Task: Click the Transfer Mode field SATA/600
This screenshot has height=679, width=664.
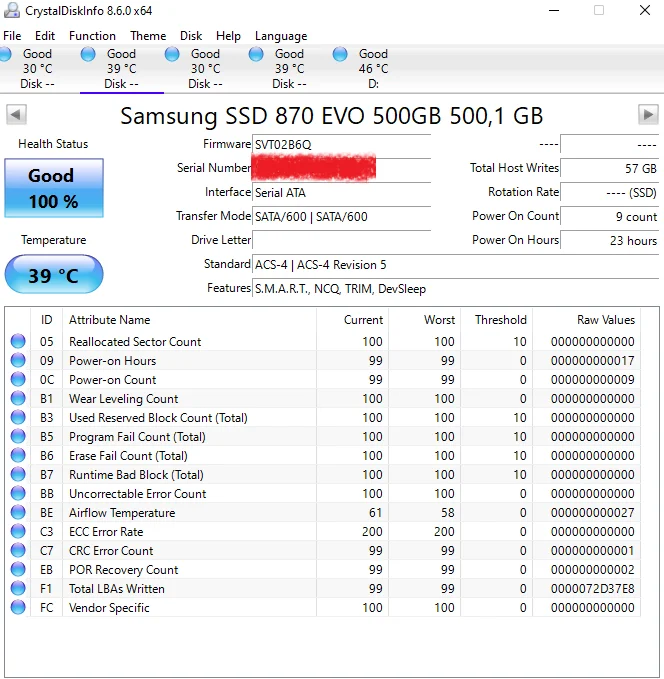Action: (341, 217)
